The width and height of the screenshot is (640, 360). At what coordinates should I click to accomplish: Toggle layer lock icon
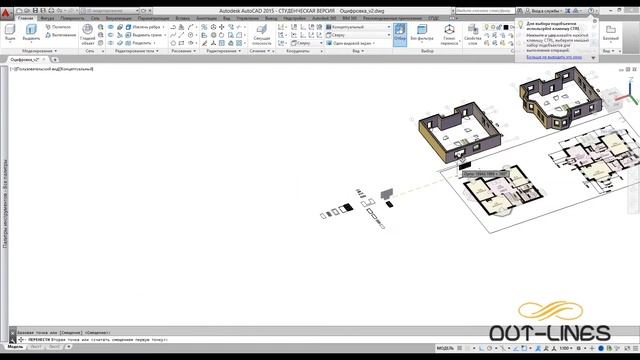click(x=499, y=27)
